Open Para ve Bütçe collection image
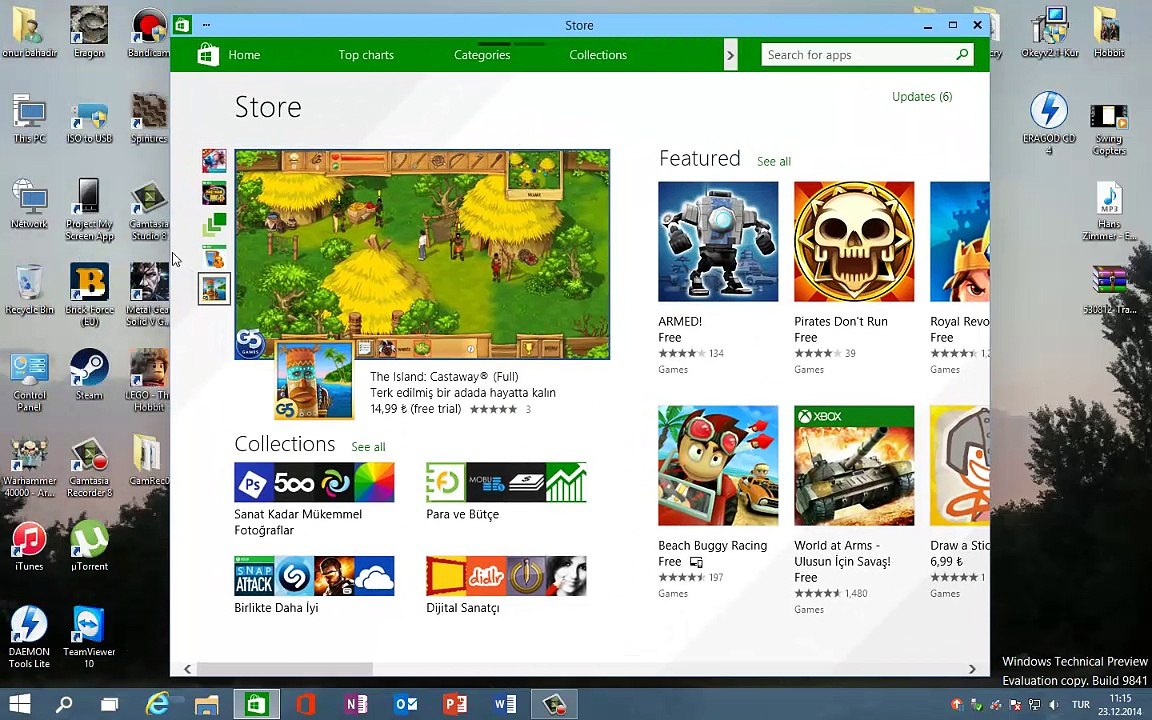Image resolution: width=1152 pixels, height=720 pixels. click(506, 482)
